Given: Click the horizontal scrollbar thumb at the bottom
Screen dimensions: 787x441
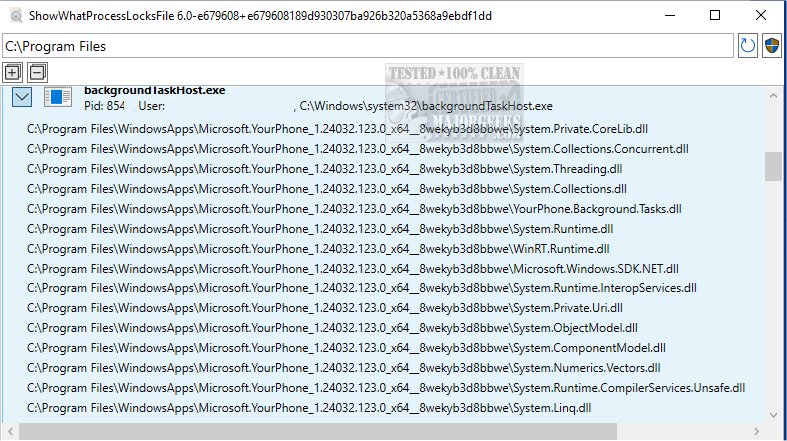Looking at the screenshot, I should click(320, 432).
